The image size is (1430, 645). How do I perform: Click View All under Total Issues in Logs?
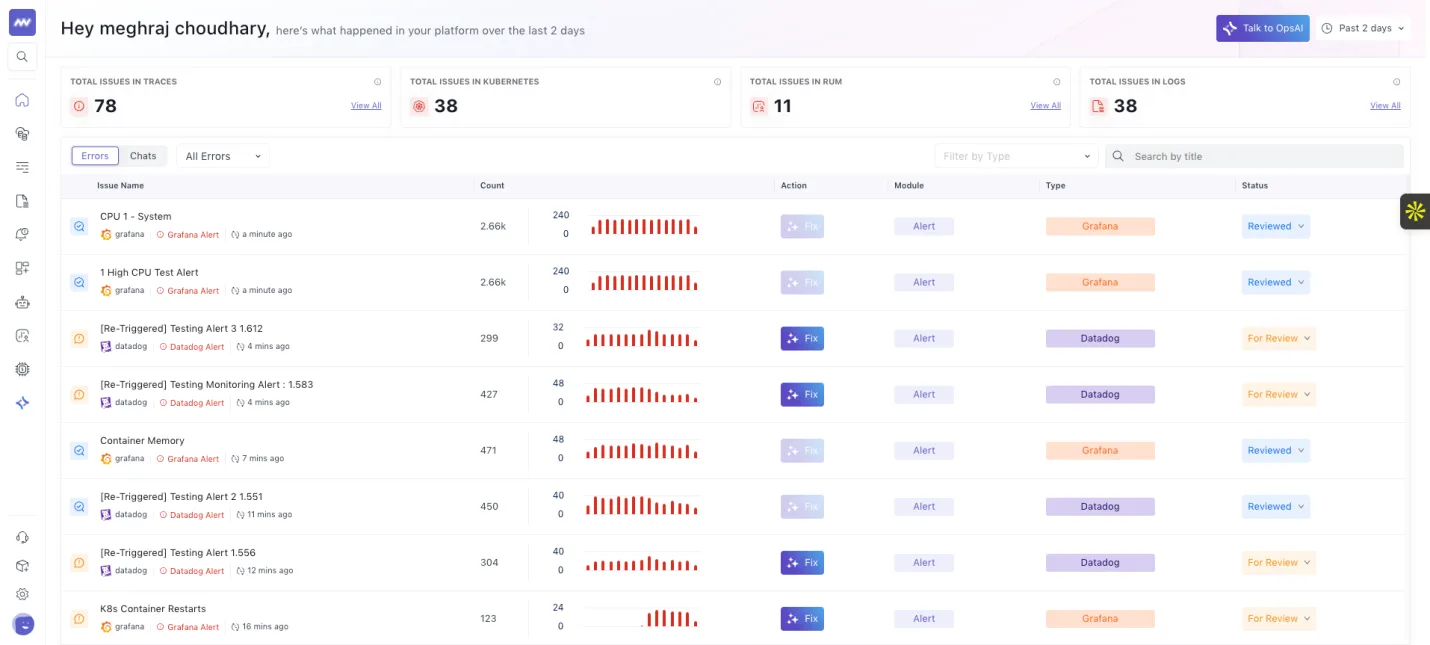1385,106
